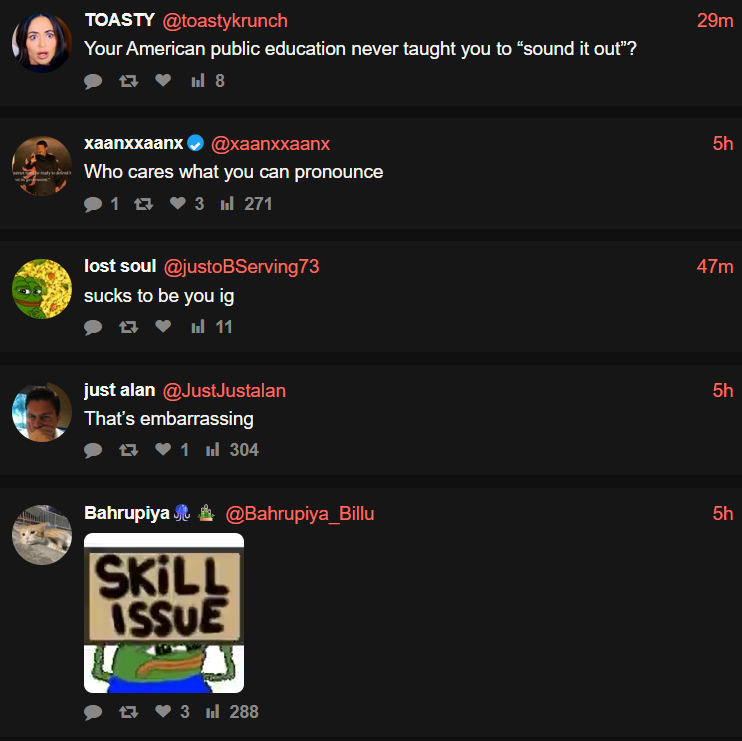Like Bahrupiya's Skill Issue tweet

163,711
